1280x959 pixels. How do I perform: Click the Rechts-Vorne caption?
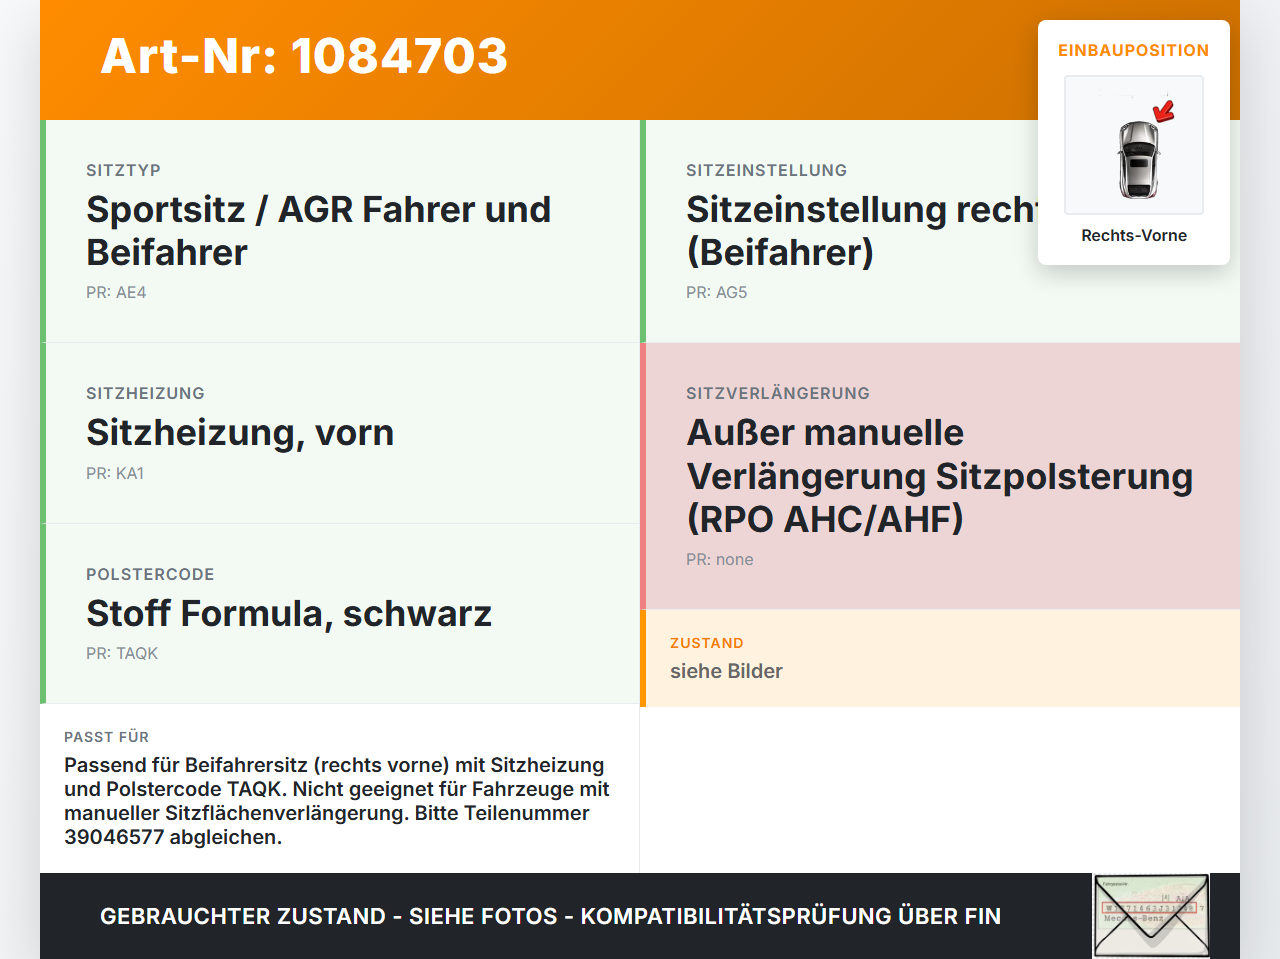(x=1134, y=235)
